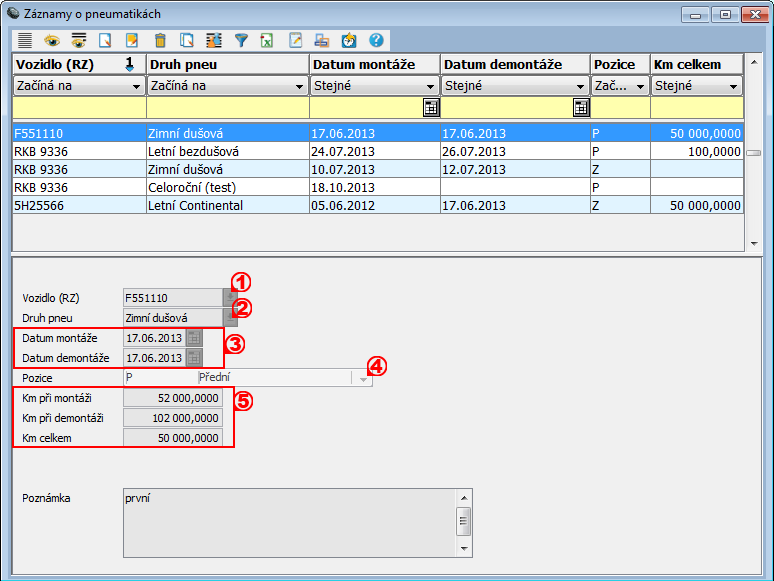
Task: Click the funnel filter icon
Action: pyautogui.click(x=241, y=41)
